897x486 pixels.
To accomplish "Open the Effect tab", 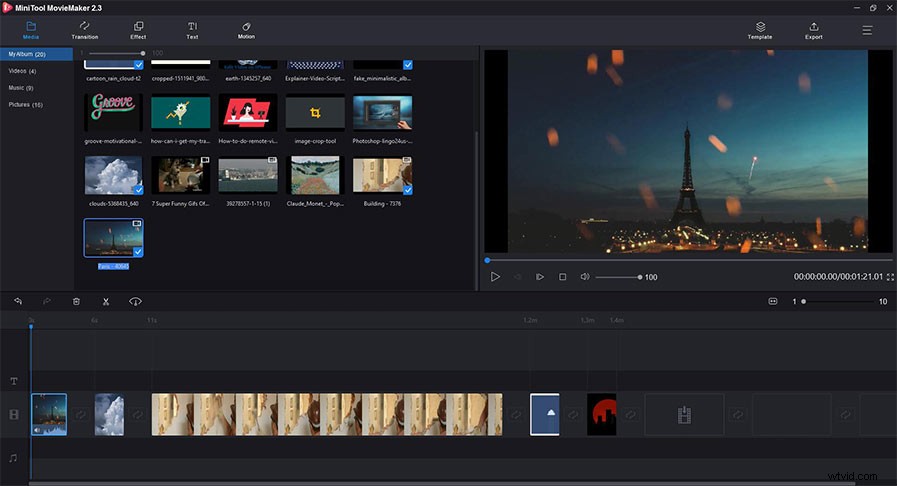I will (x=138, y=30).
